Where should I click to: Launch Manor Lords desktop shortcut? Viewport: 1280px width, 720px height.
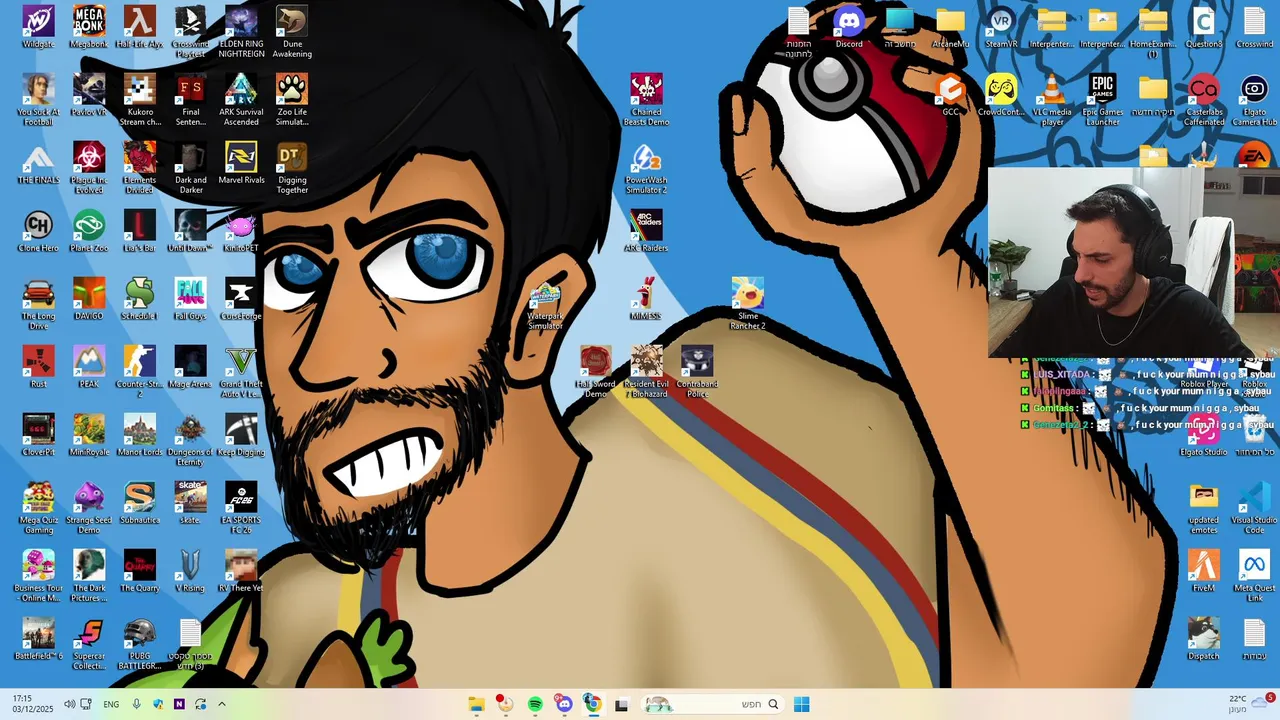pos(139,435)
